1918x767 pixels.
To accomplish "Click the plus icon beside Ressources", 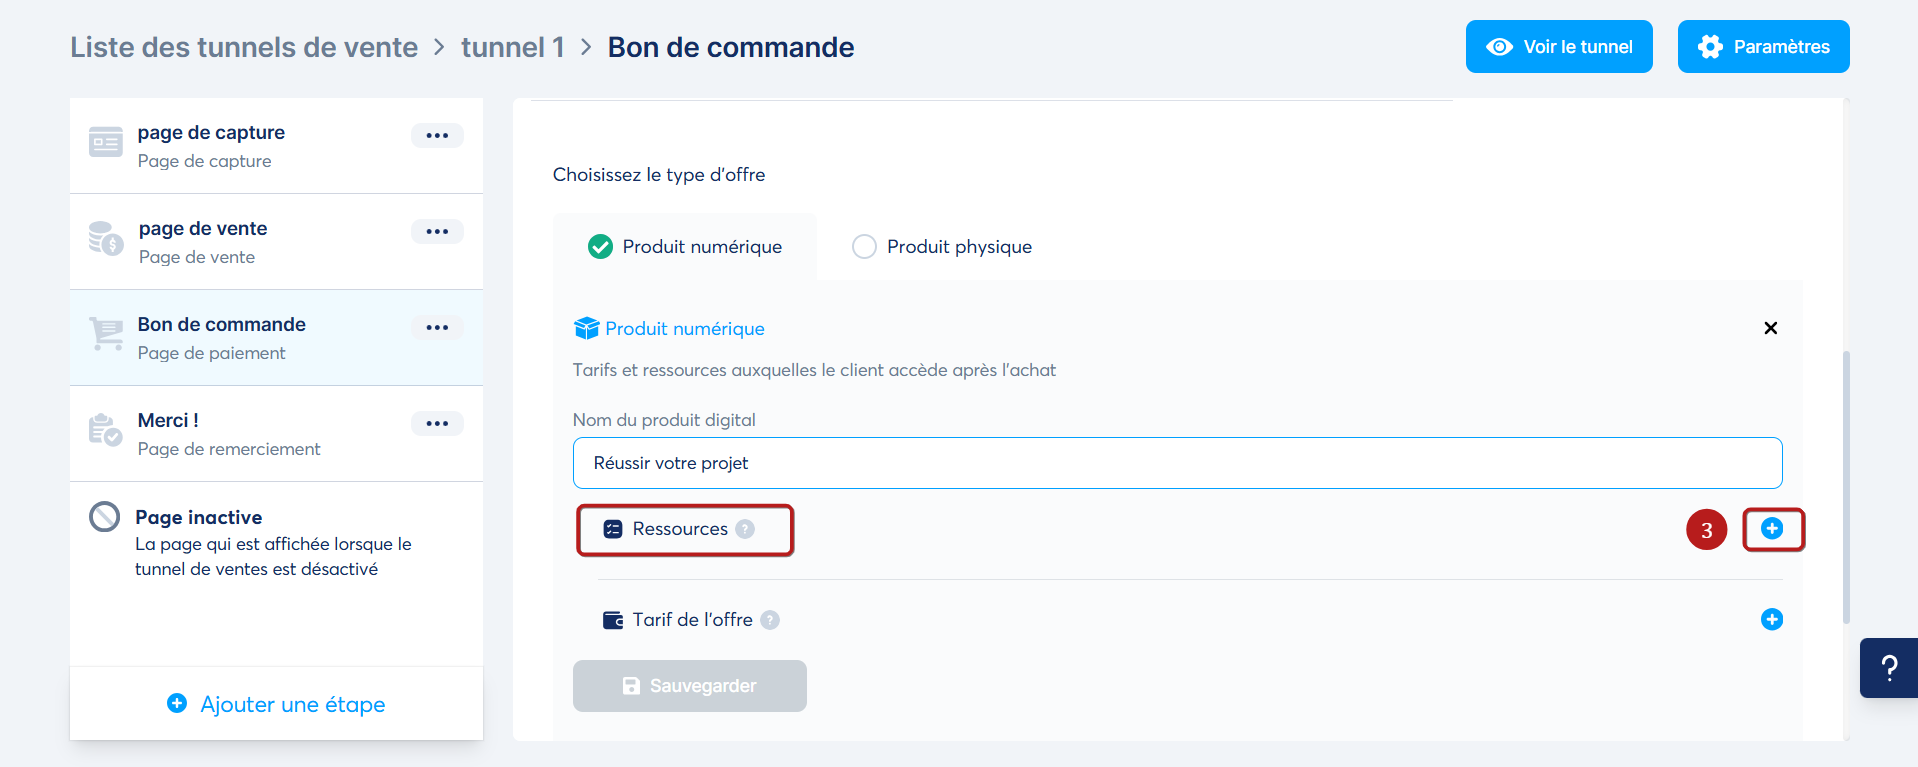I will tap(1771, 529).
